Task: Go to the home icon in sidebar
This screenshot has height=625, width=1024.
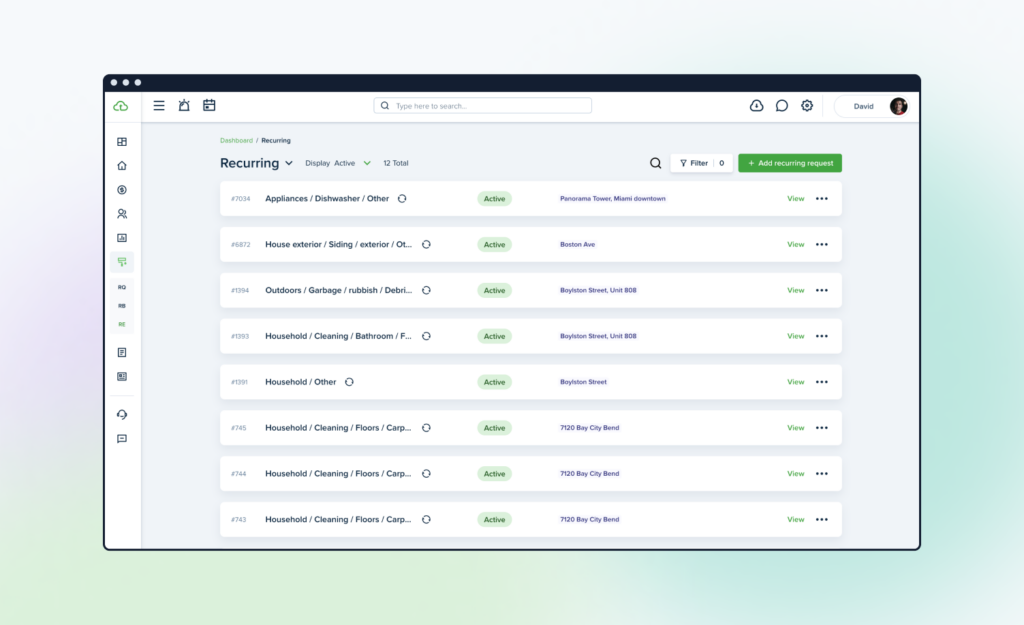Action: click(122, 166)
